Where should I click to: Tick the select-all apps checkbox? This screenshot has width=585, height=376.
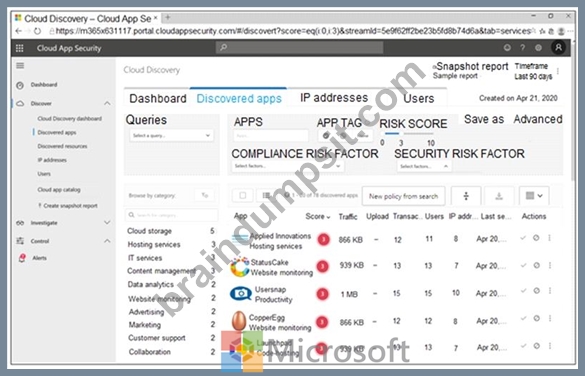[243, 195]
